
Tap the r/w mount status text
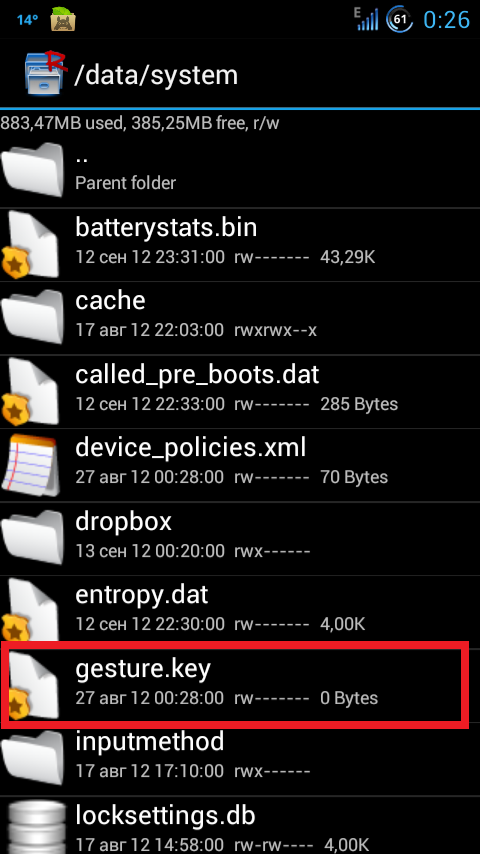pyautogui.click(x=265, y=123)
